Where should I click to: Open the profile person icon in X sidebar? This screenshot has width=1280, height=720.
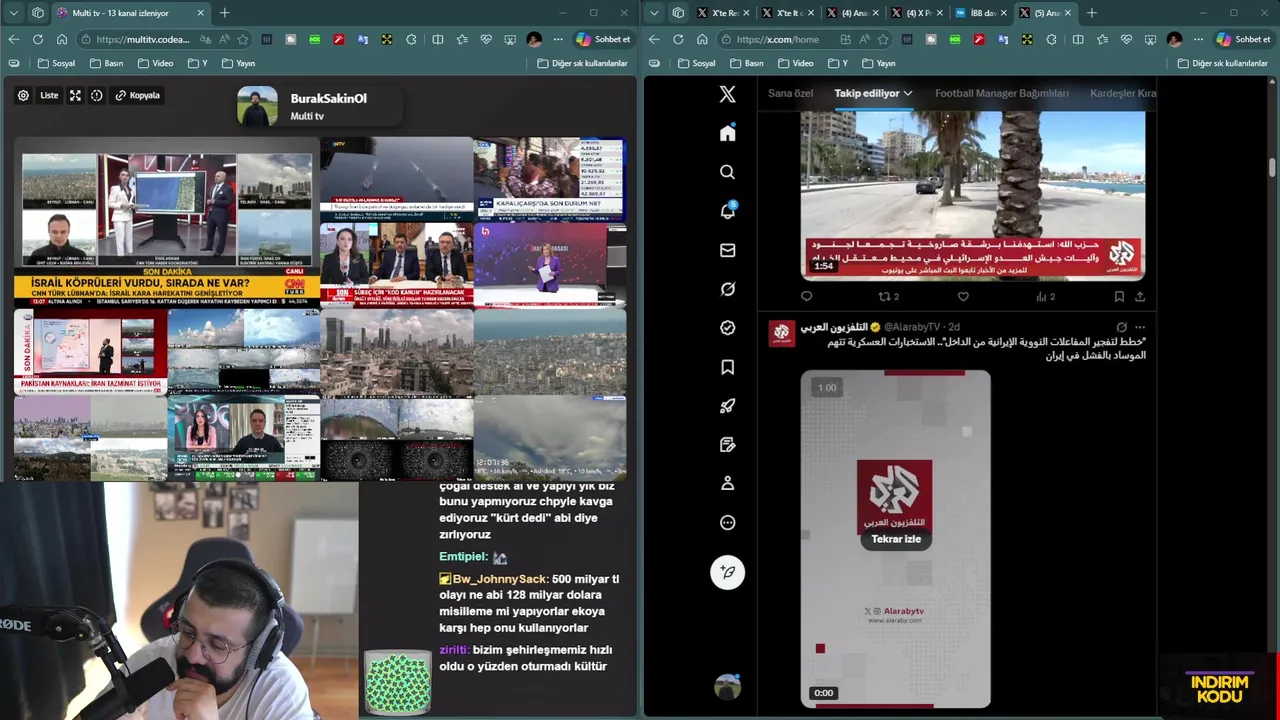[x=728, y=483]
